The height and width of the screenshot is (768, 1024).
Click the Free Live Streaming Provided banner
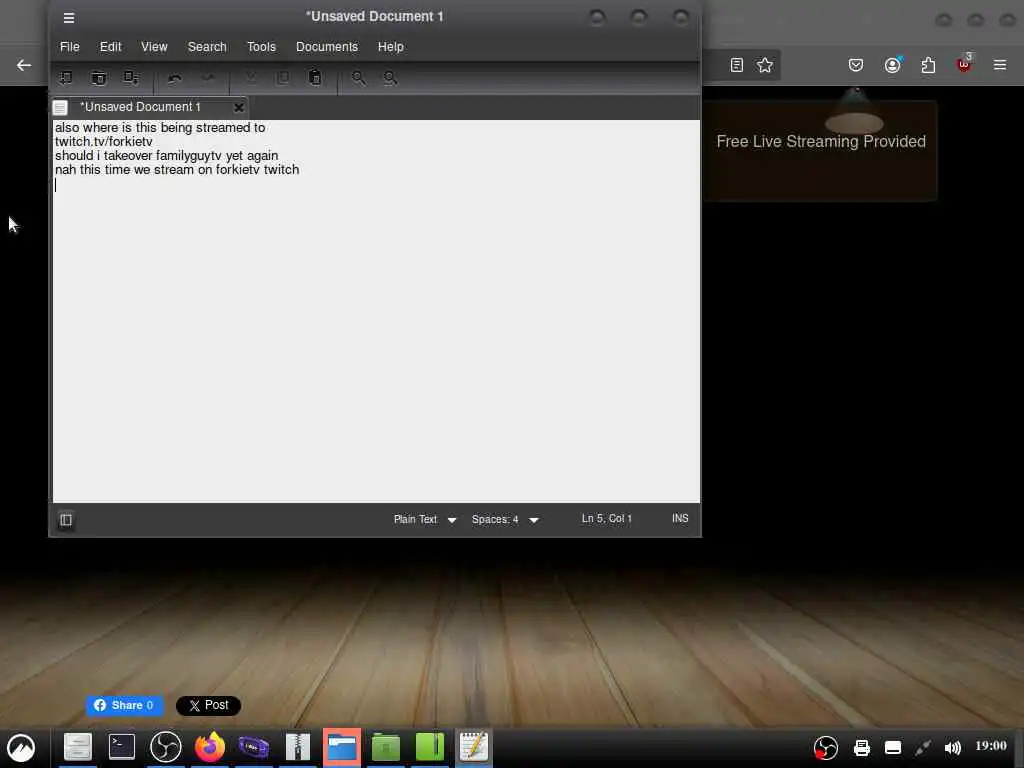click(x=821, y=142)
